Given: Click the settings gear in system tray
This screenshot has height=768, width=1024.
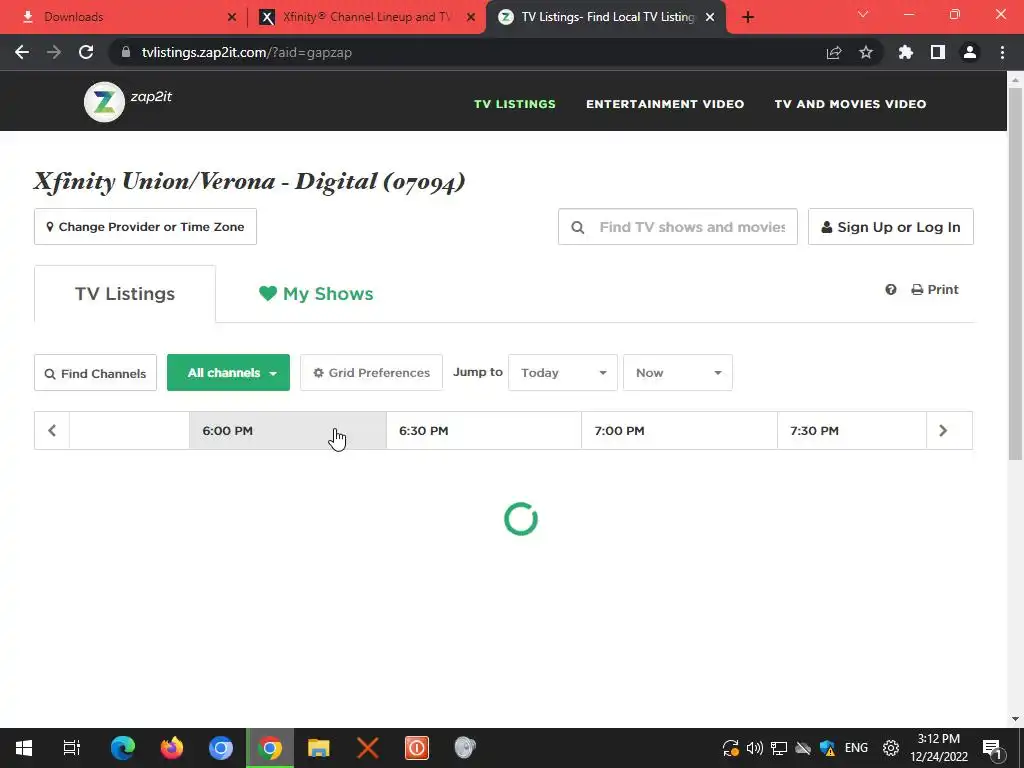Looking at the screenshot, I should 891,748.
